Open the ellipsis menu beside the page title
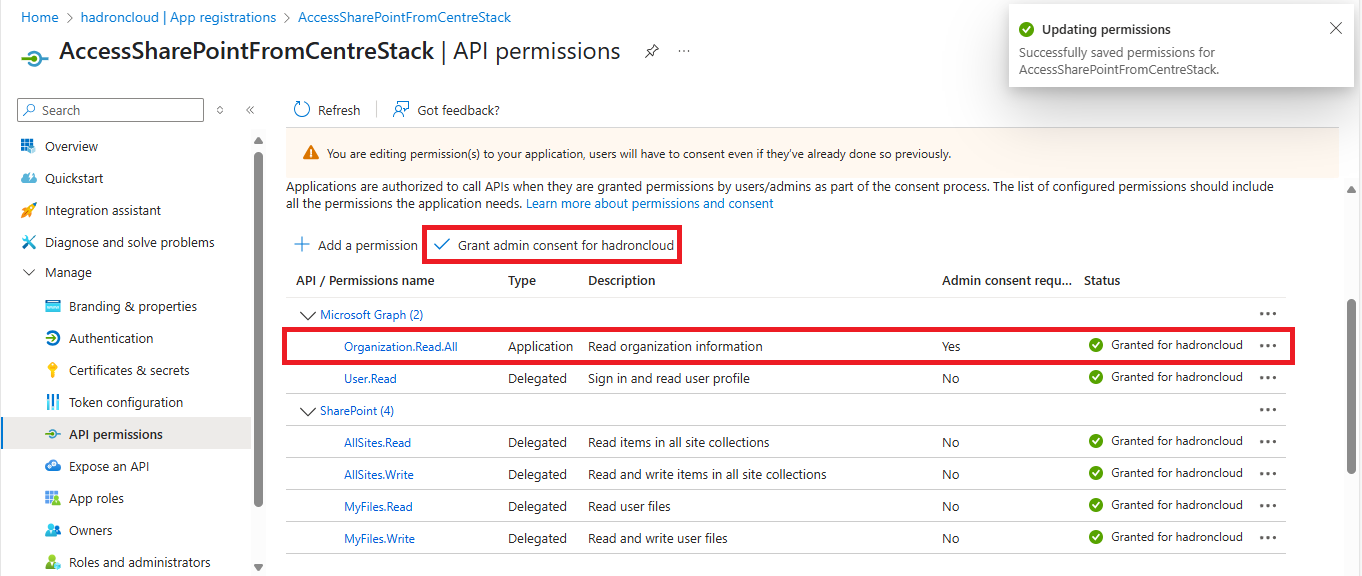This screenshot has width=1362, height=576. (684, 51)
